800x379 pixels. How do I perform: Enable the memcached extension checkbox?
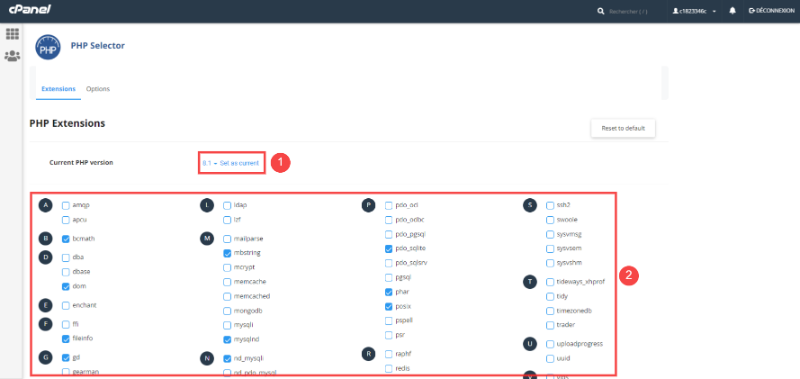click(x=227, y=296)
